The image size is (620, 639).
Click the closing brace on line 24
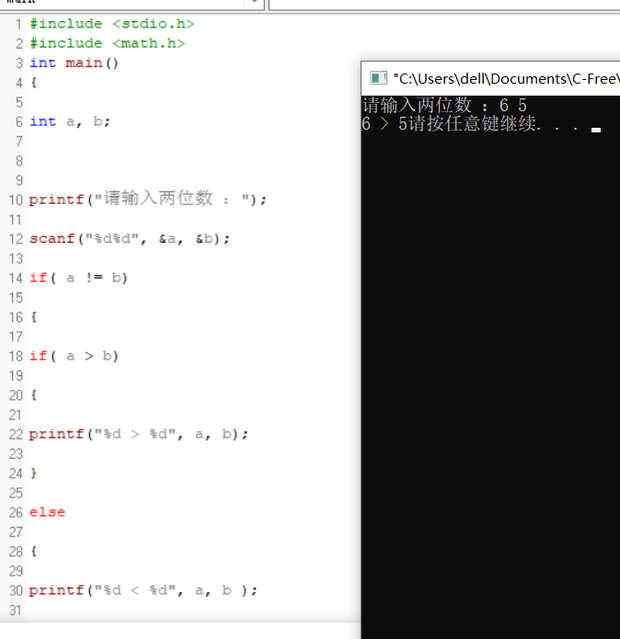click(x=34, y=473)
